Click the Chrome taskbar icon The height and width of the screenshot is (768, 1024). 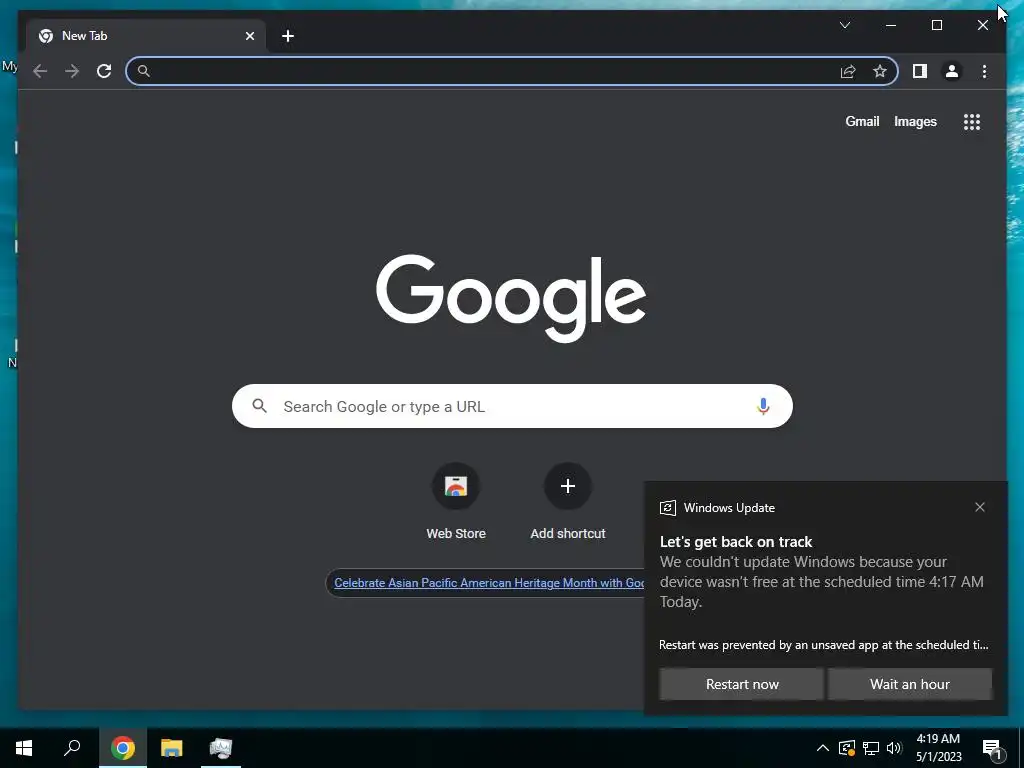[123, 748]
